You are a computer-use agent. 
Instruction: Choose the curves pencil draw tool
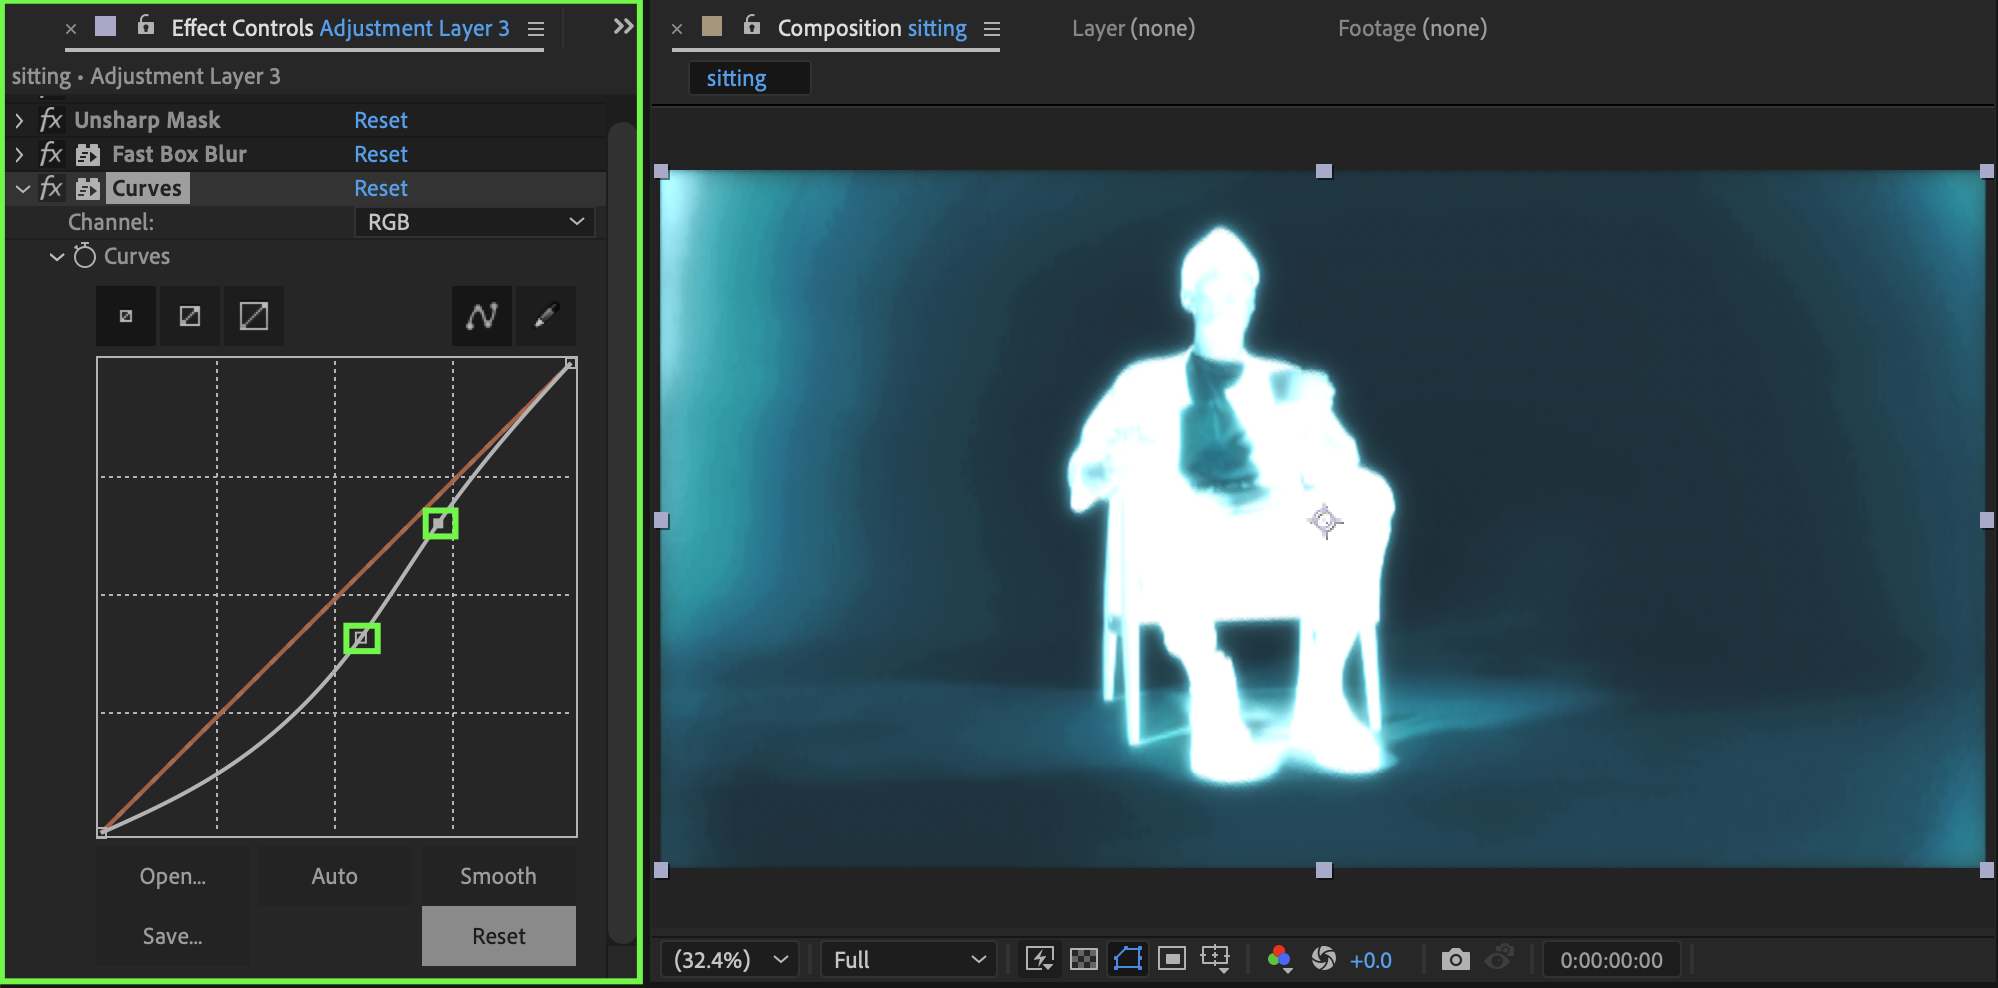coord(546,316)
